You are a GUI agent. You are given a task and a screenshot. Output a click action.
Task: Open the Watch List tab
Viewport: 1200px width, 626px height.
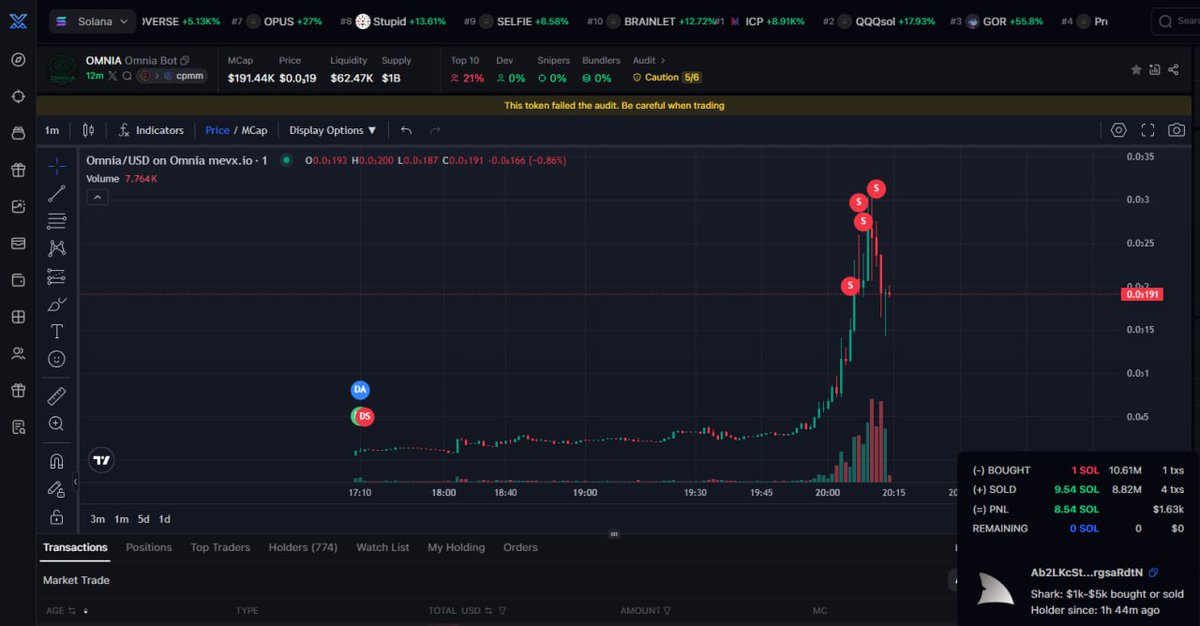coord(383,547)
